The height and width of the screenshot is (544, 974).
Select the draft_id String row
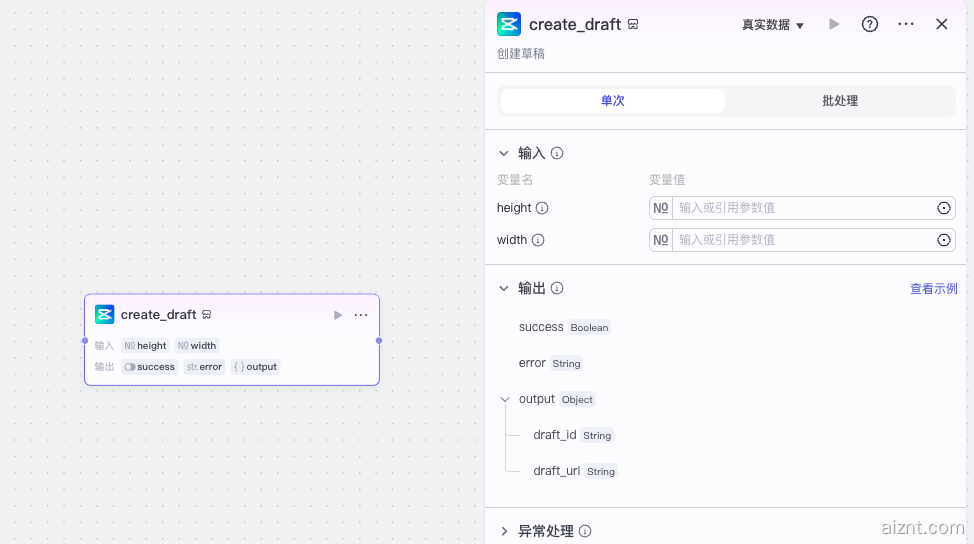pyautogui.click(x=573, y=435)
